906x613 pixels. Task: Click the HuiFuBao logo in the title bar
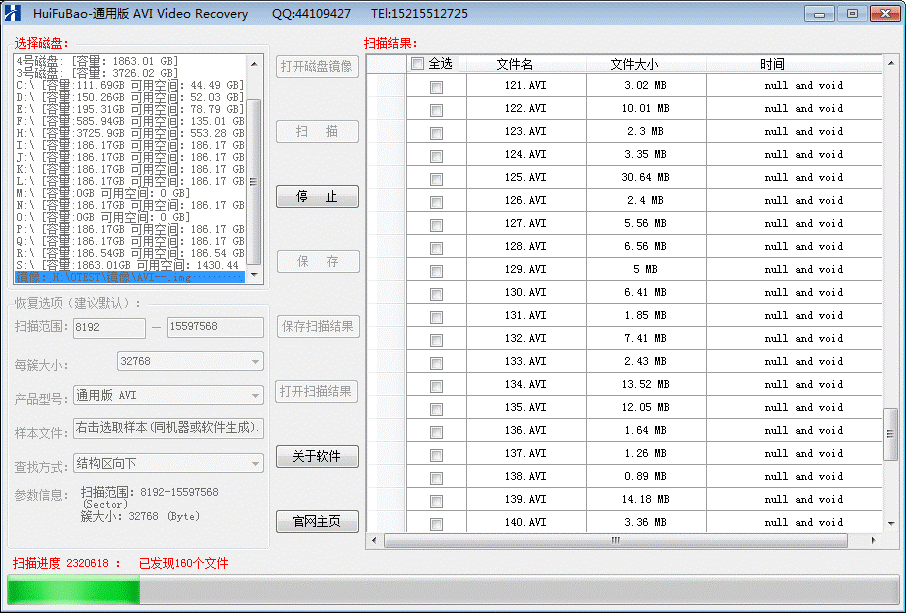pos(11,13)
